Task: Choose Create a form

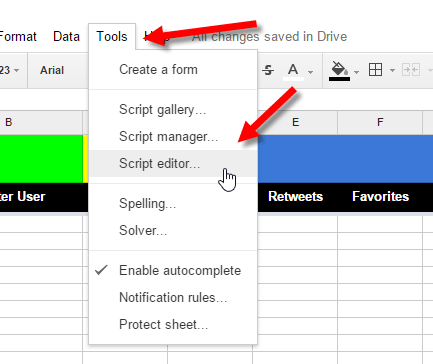Action: pyautogui.click(x=173, y=70)
